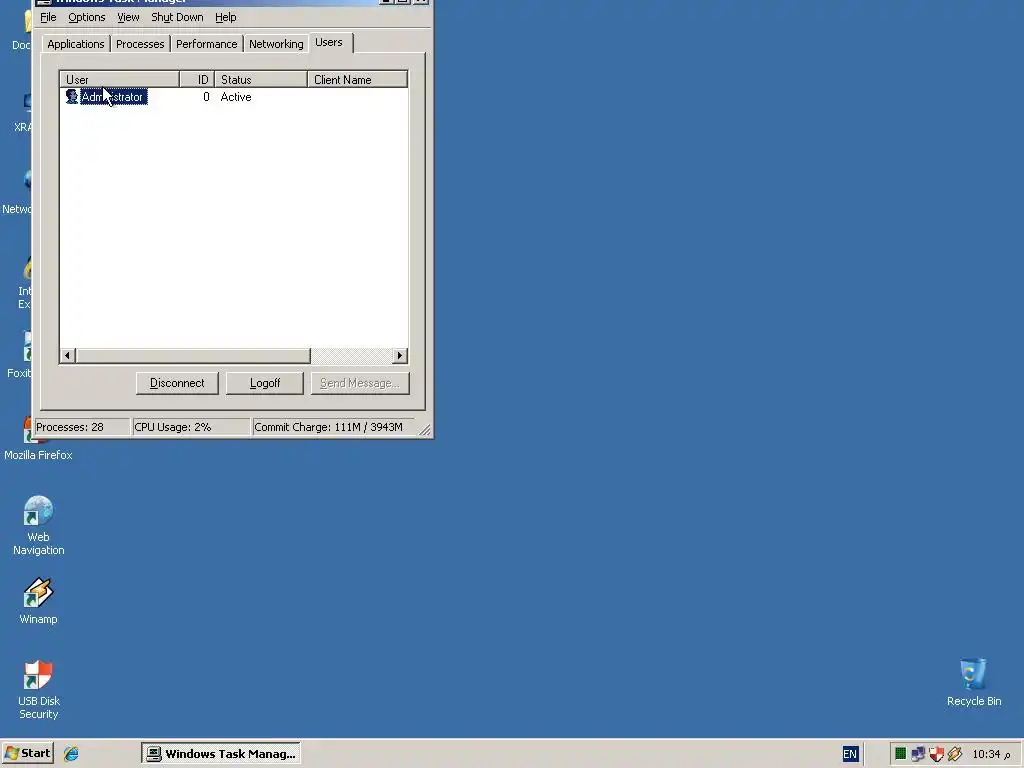The width and height of the screenshot is (1024, 768).
Task: Click the Commit Charge status bar entry
Action: click(x=333, y=427)
